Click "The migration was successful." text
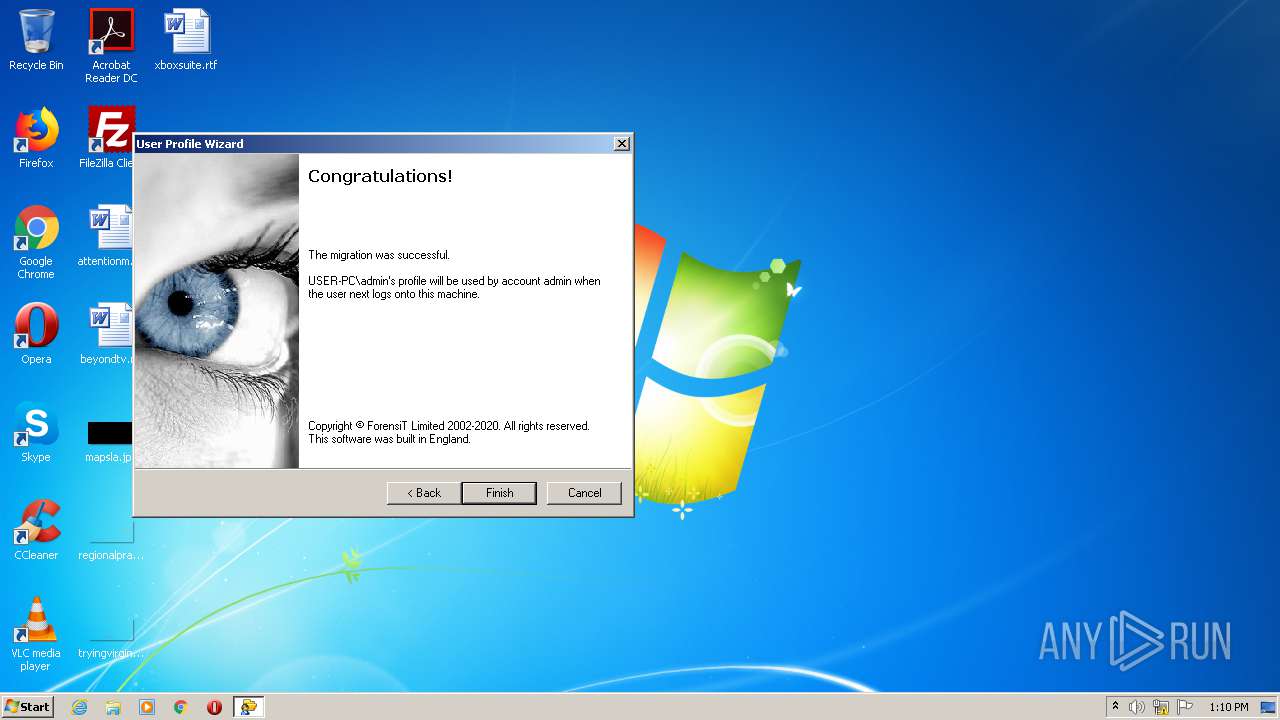The width and height of the screenshot is (1280, 720). click(x=379, y=255)
